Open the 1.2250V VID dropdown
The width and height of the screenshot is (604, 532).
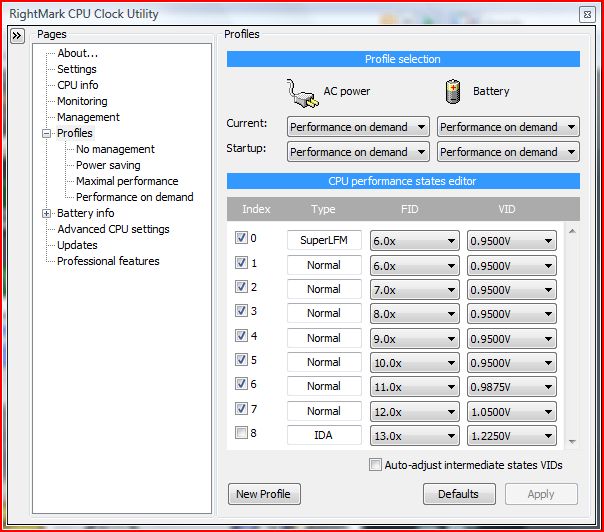click(512, 436)
